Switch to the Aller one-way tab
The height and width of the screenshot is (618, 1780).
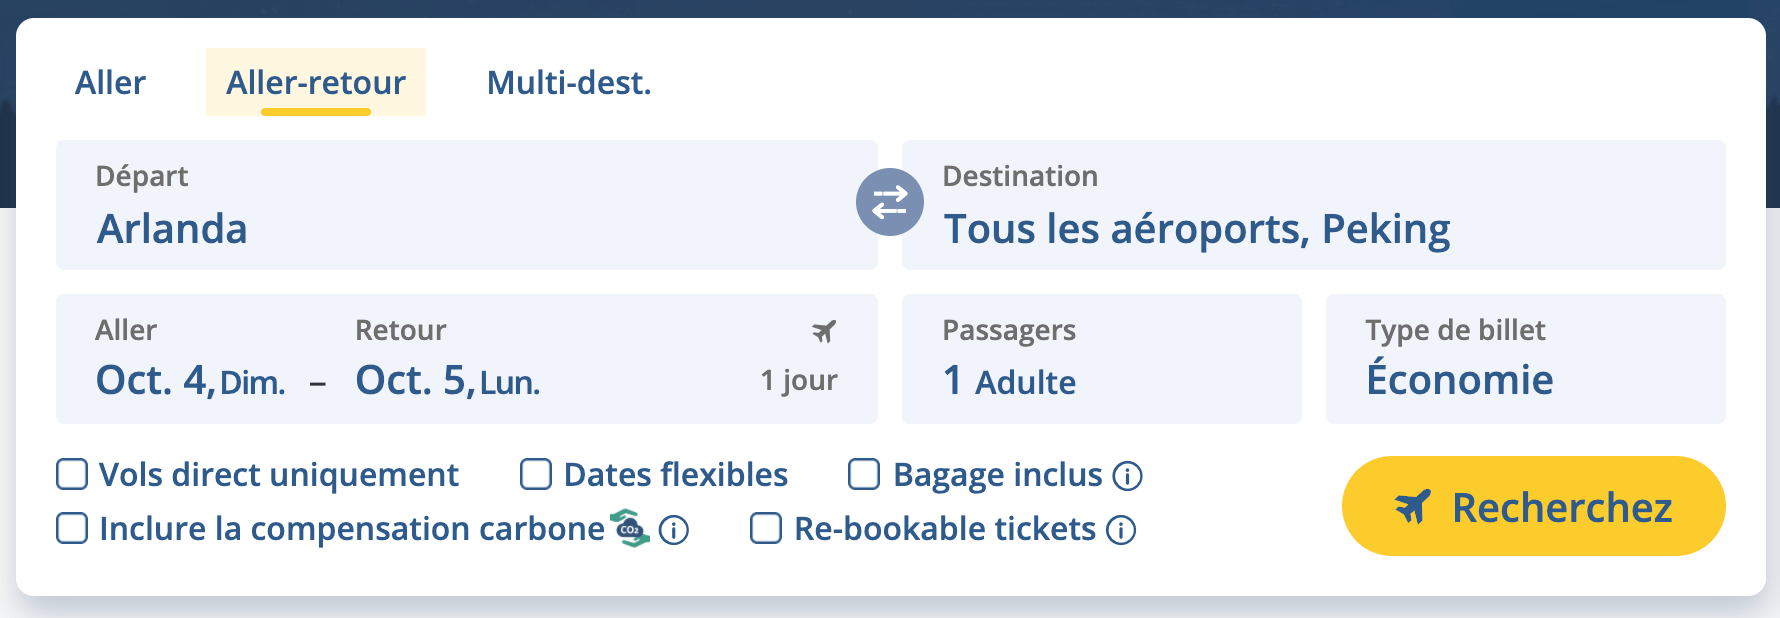pyautogui.click(x=110, y=82)
